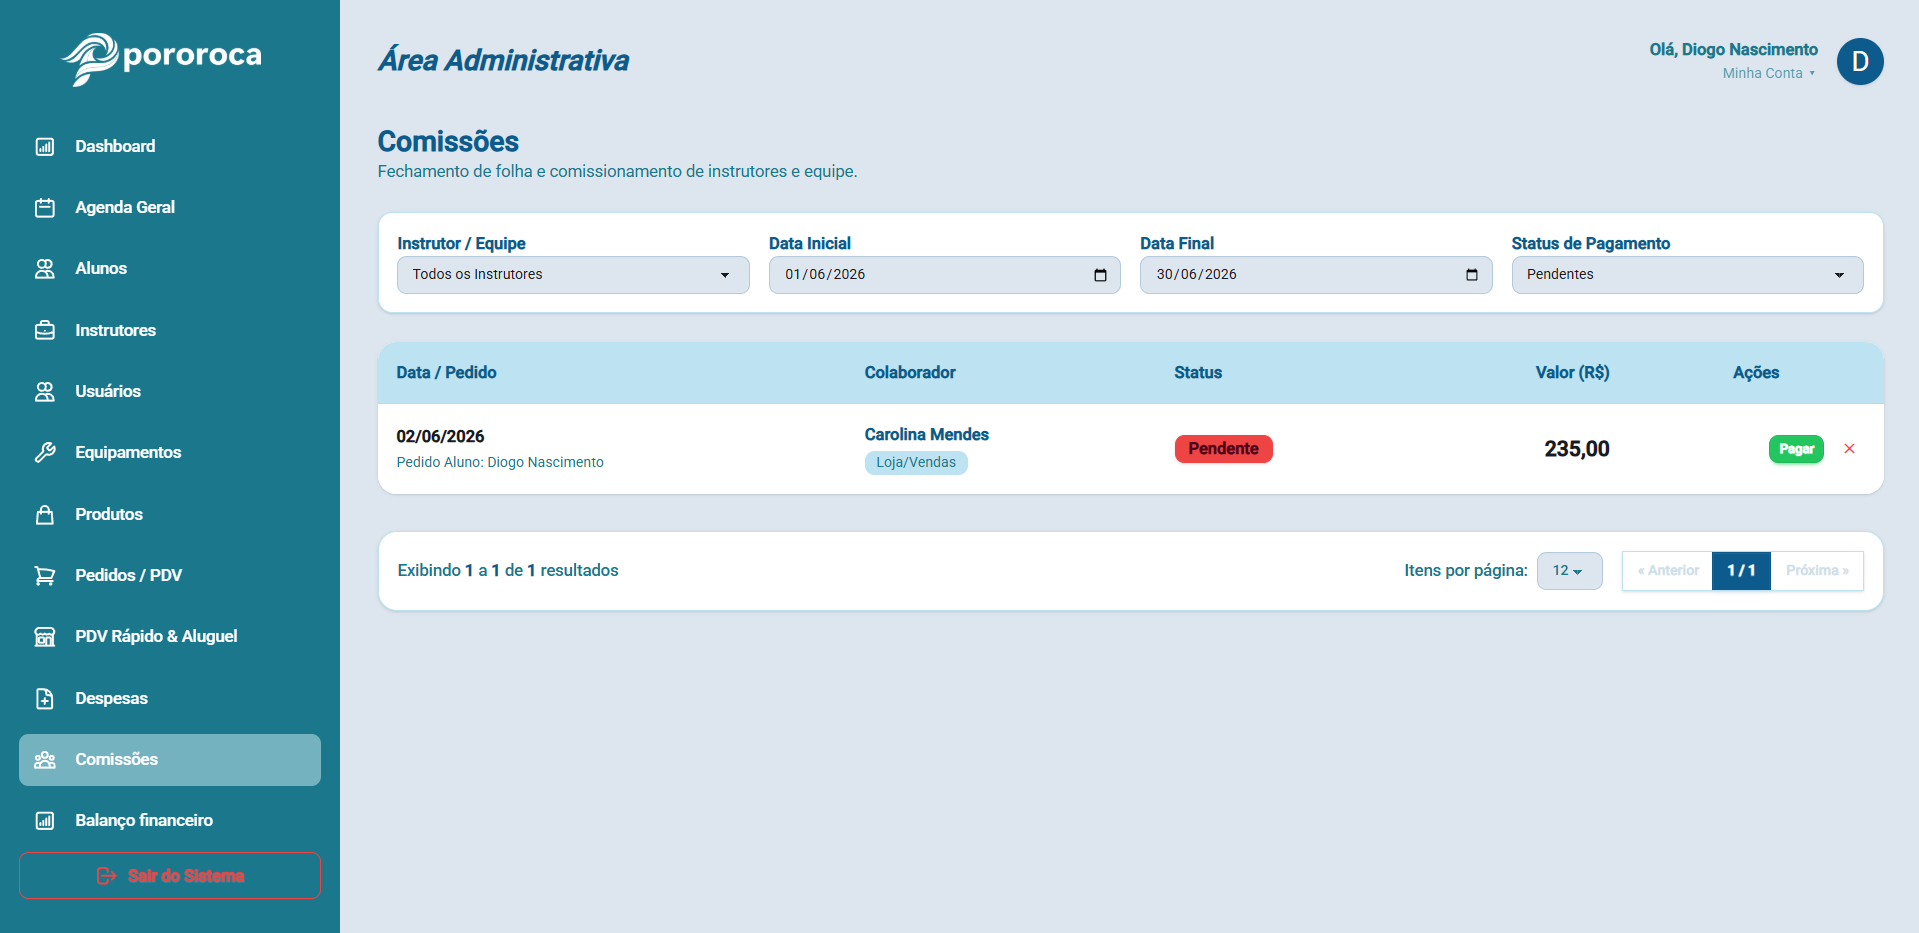Open Usuários page

pos(170,392)
